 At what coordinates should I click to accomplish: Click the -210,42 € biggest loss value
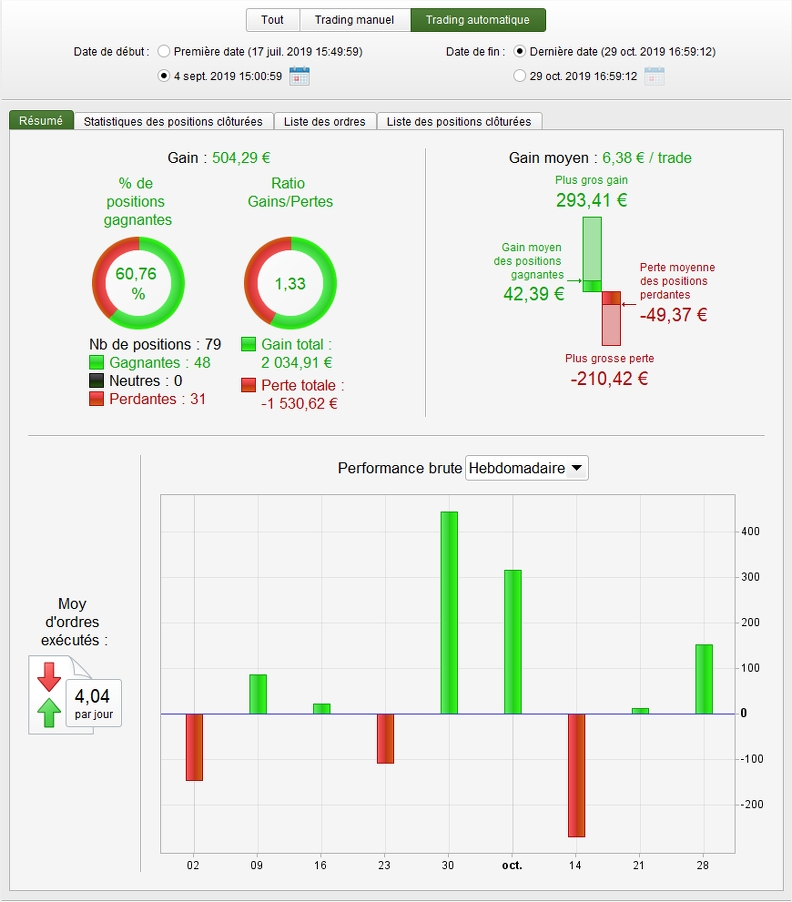click(610, 379)
